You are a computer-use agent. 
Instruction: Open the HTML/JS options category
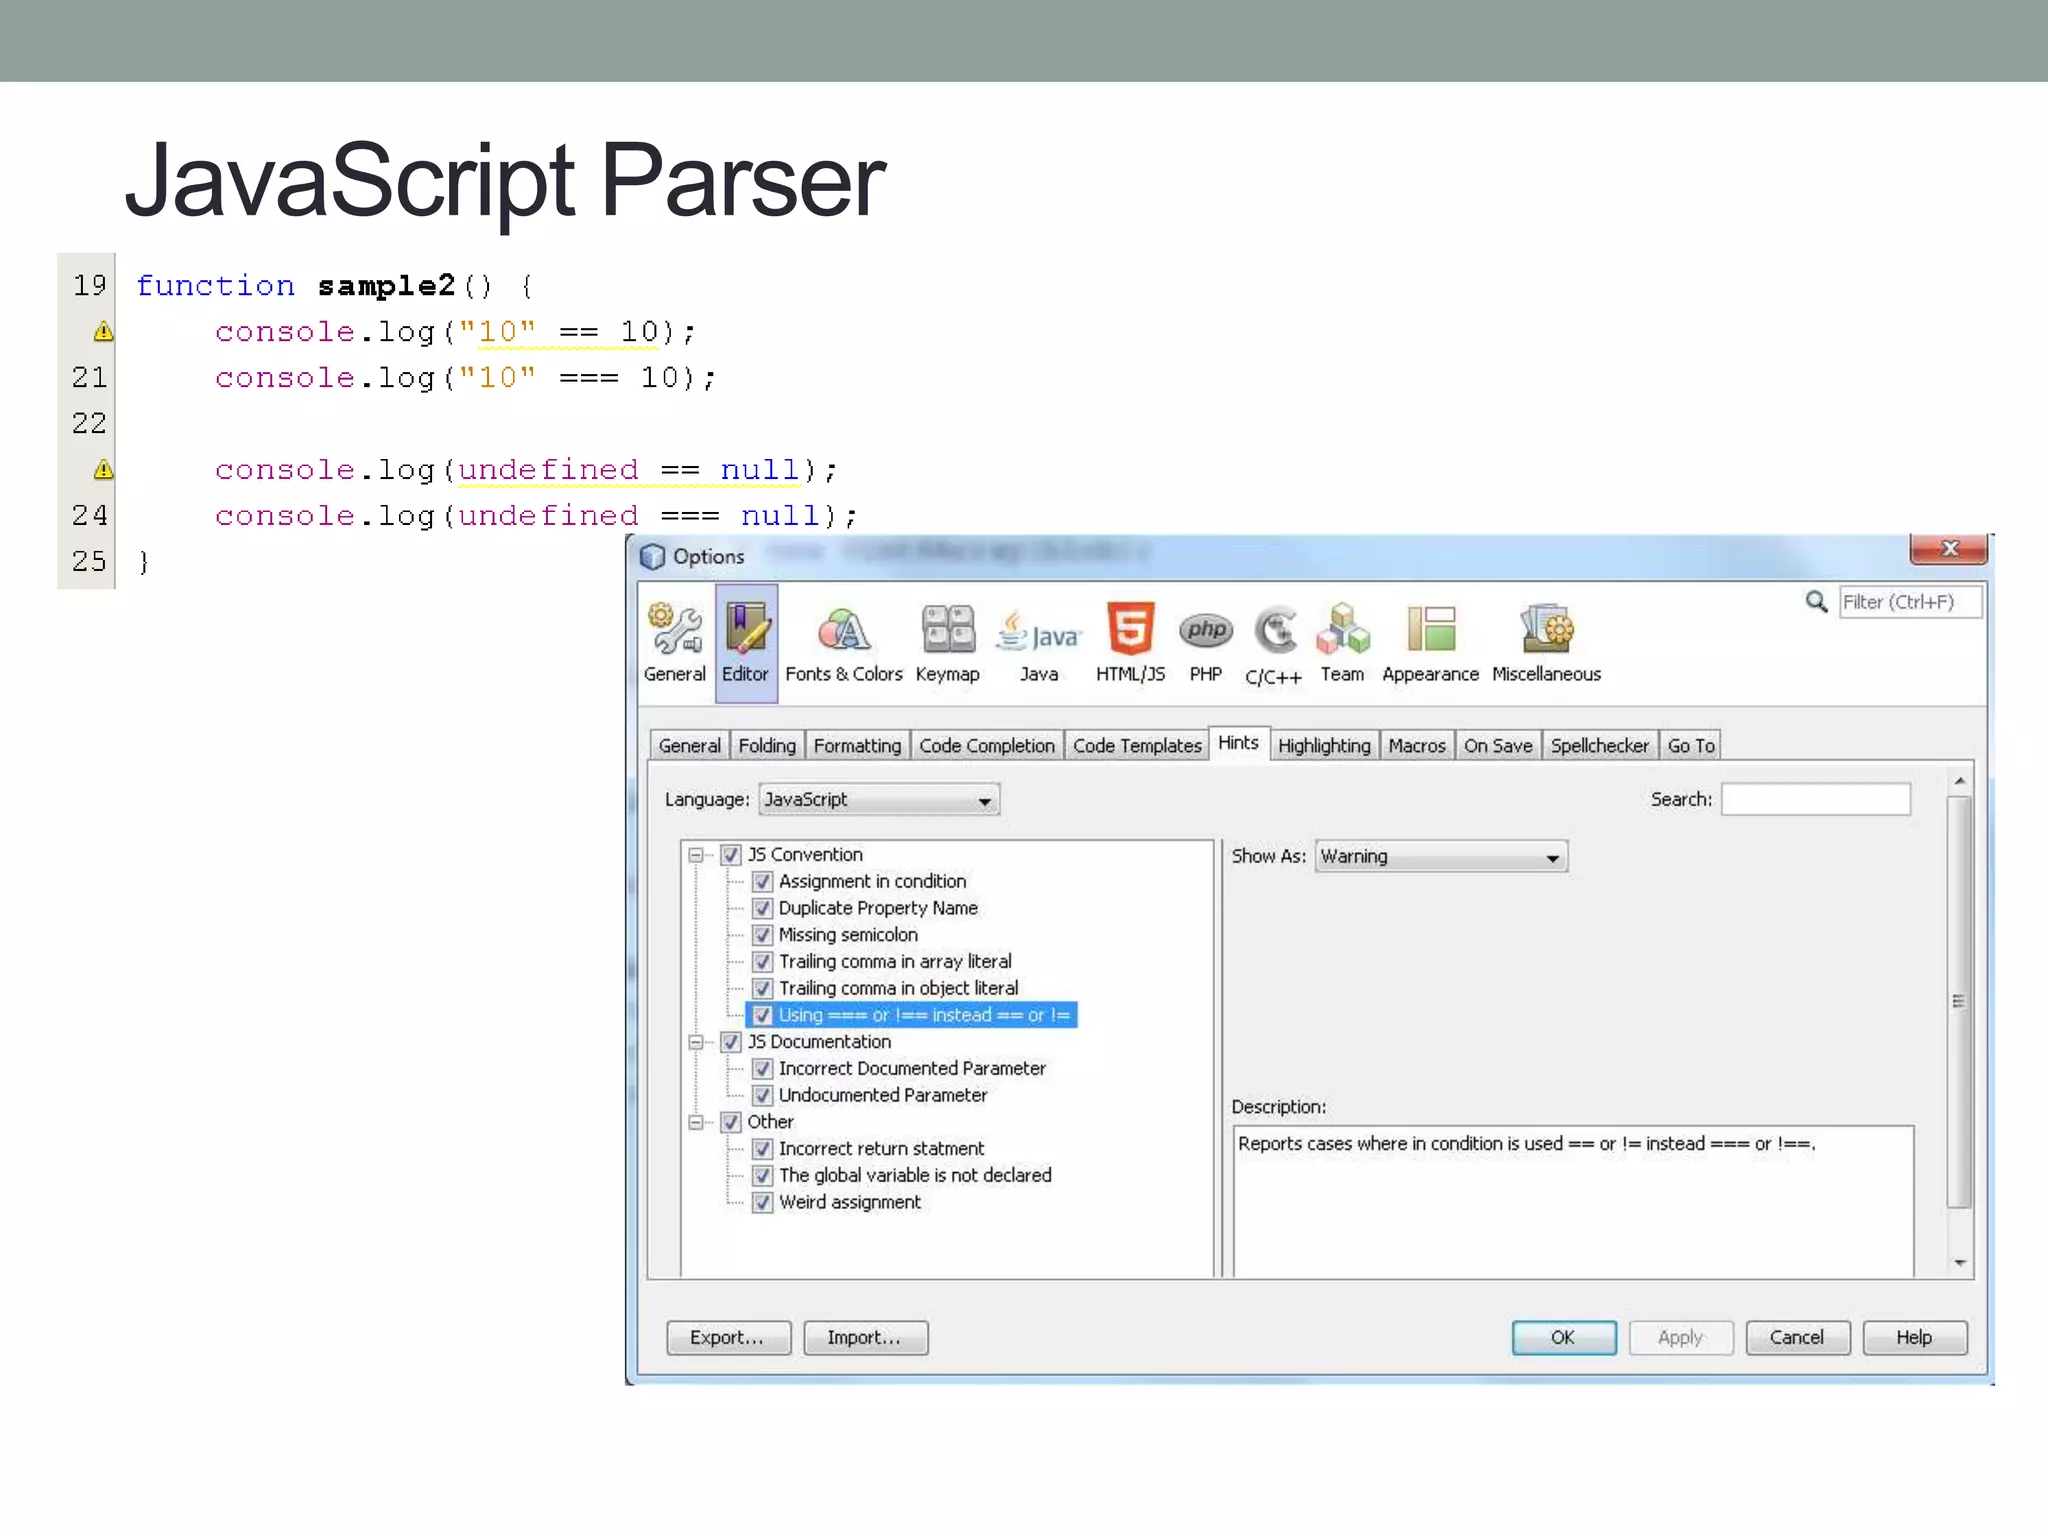click(x=1130, y=643)
